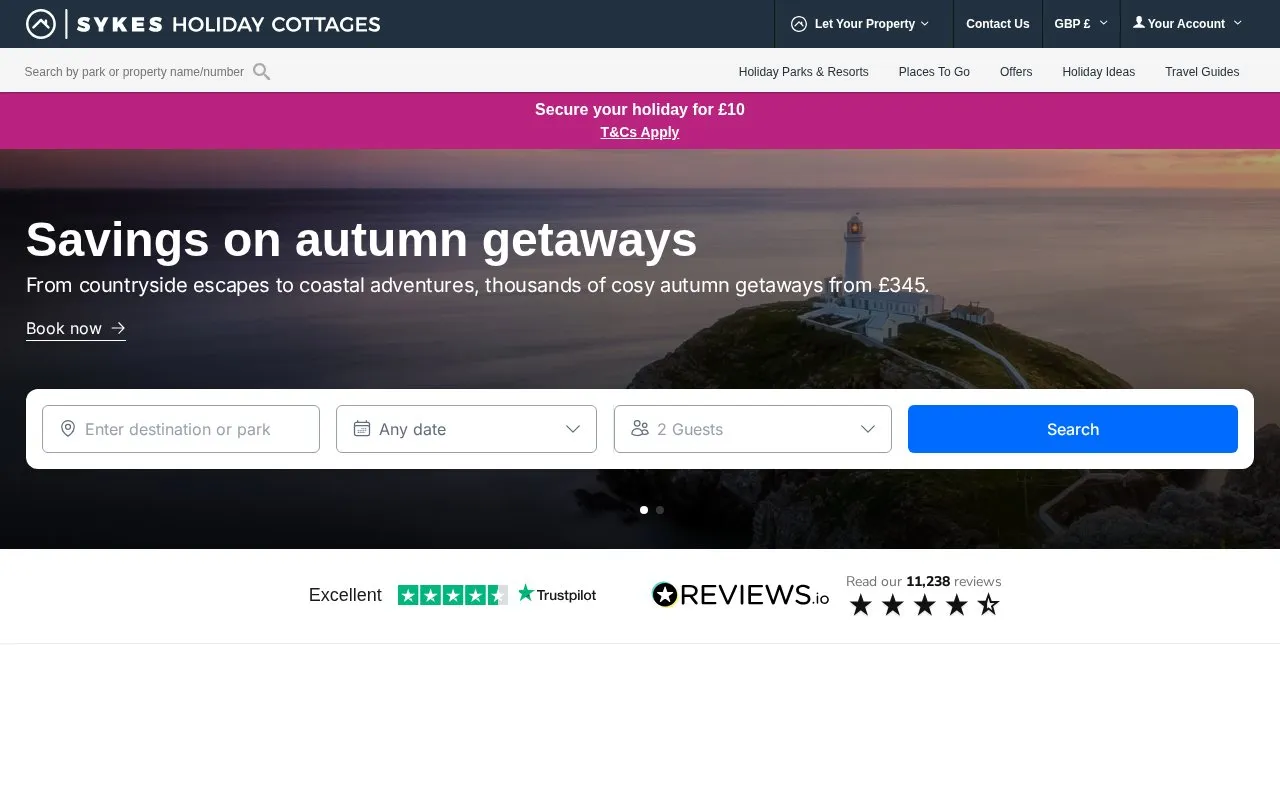This screenshot has width=1280, height=800.
Task: Click the Excellent rating label
Action: (345, 595)
